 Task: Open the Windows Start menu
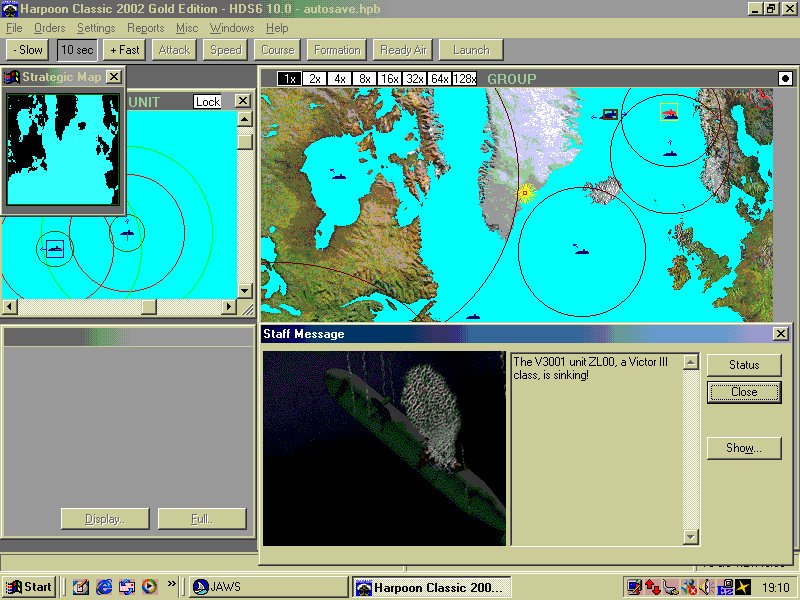pyautogui.click(x=29, y=587)
